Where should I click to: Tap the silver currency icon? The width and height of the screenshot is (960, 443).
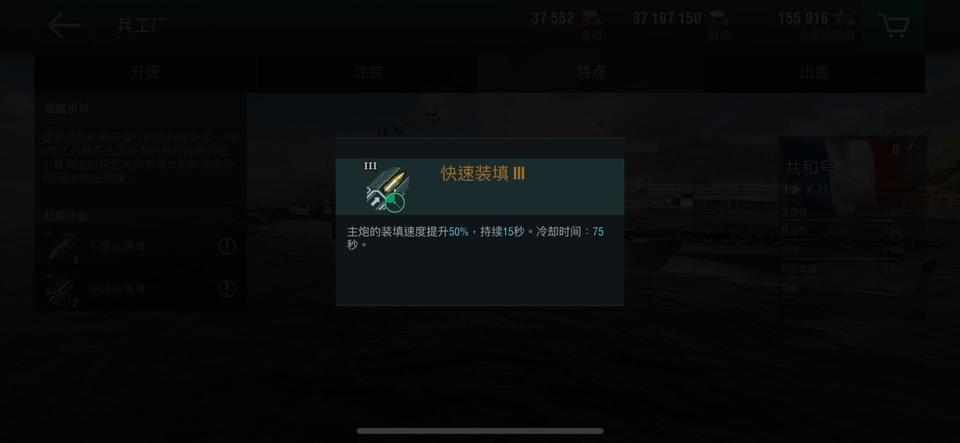[719, 17]
